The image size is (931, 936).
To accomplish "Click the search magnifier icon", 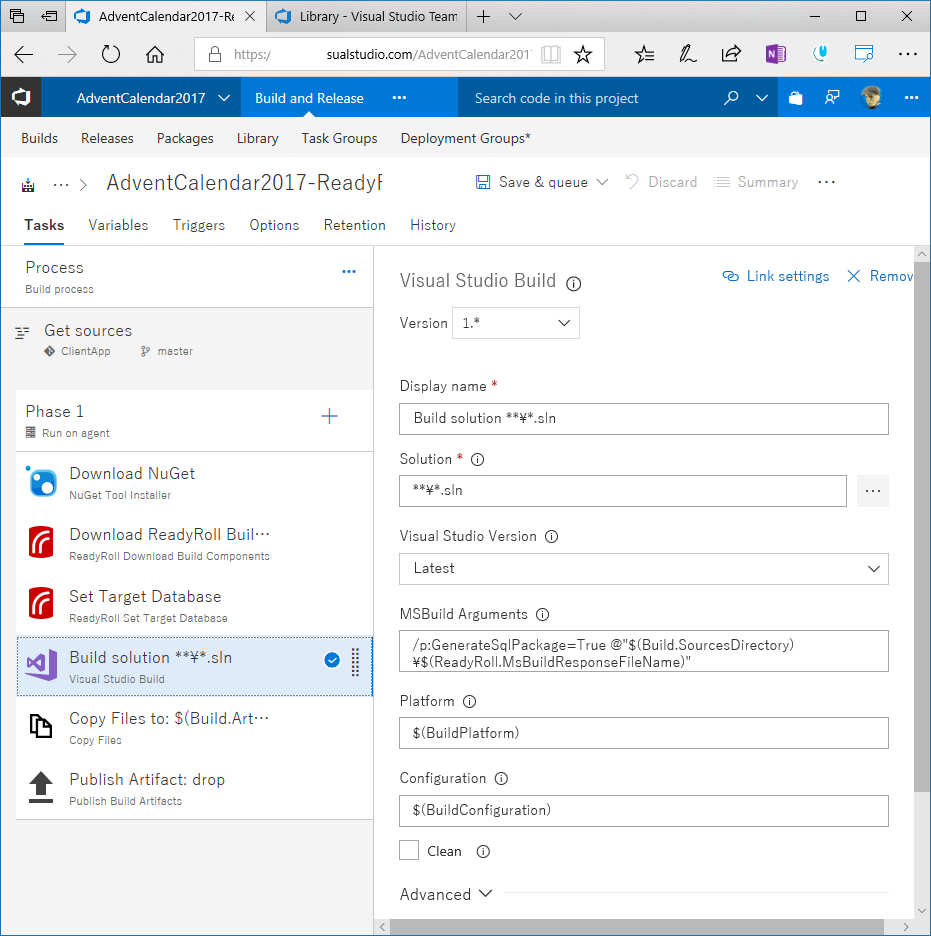I will point(731,97).
